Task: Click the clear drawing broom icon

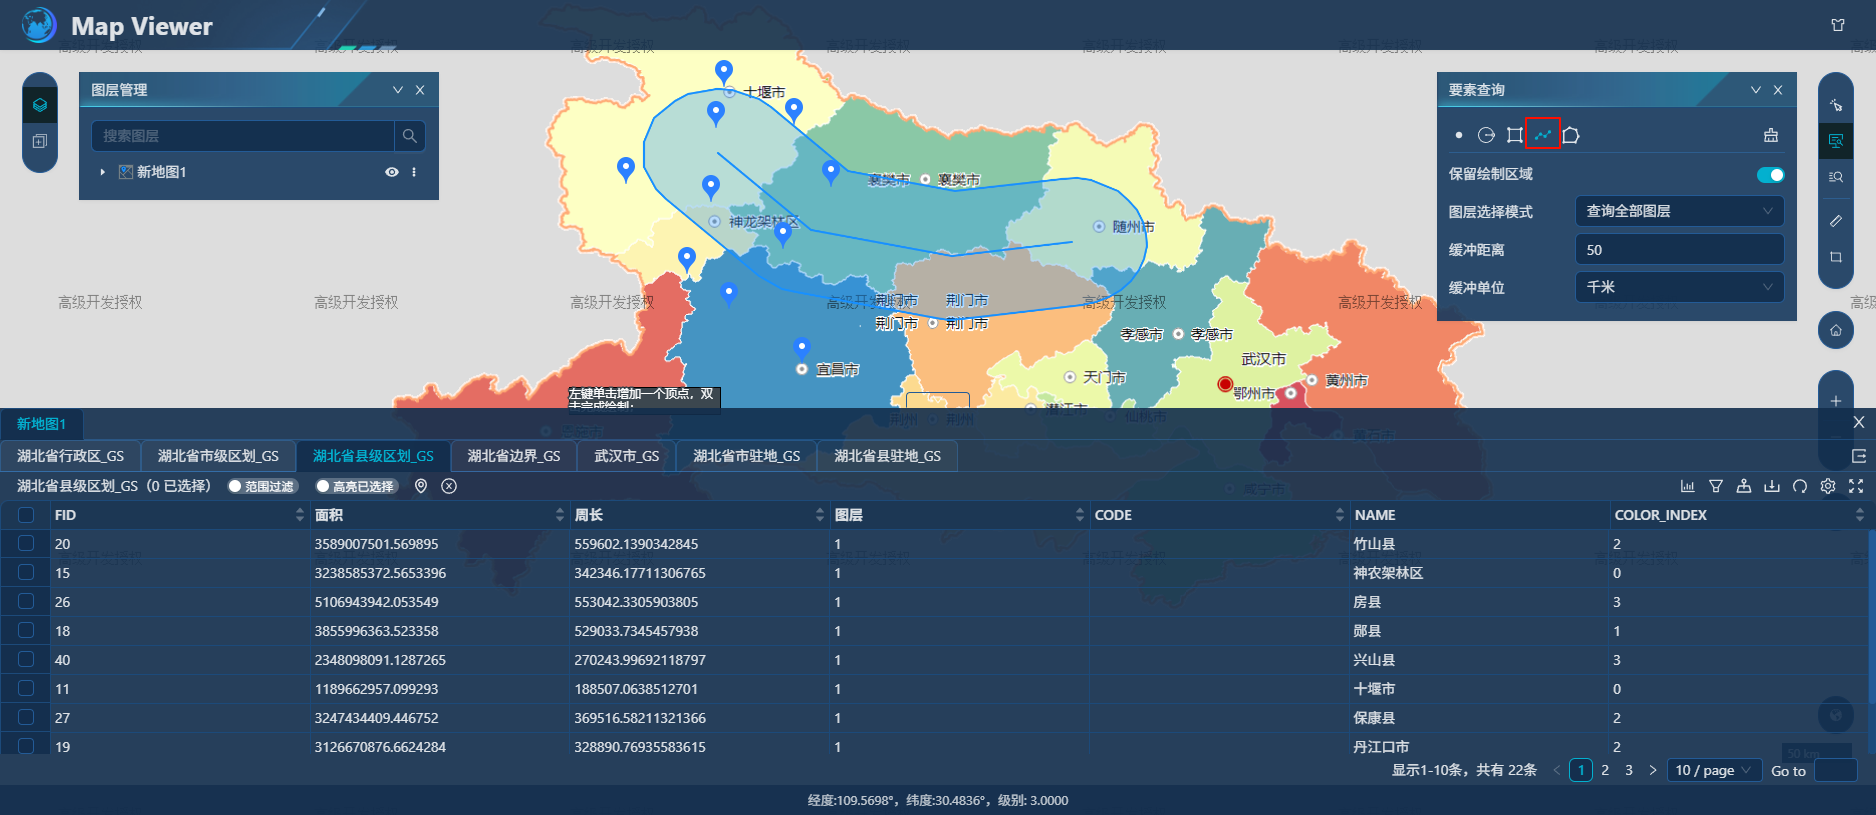Action: tap(1770, 135)
